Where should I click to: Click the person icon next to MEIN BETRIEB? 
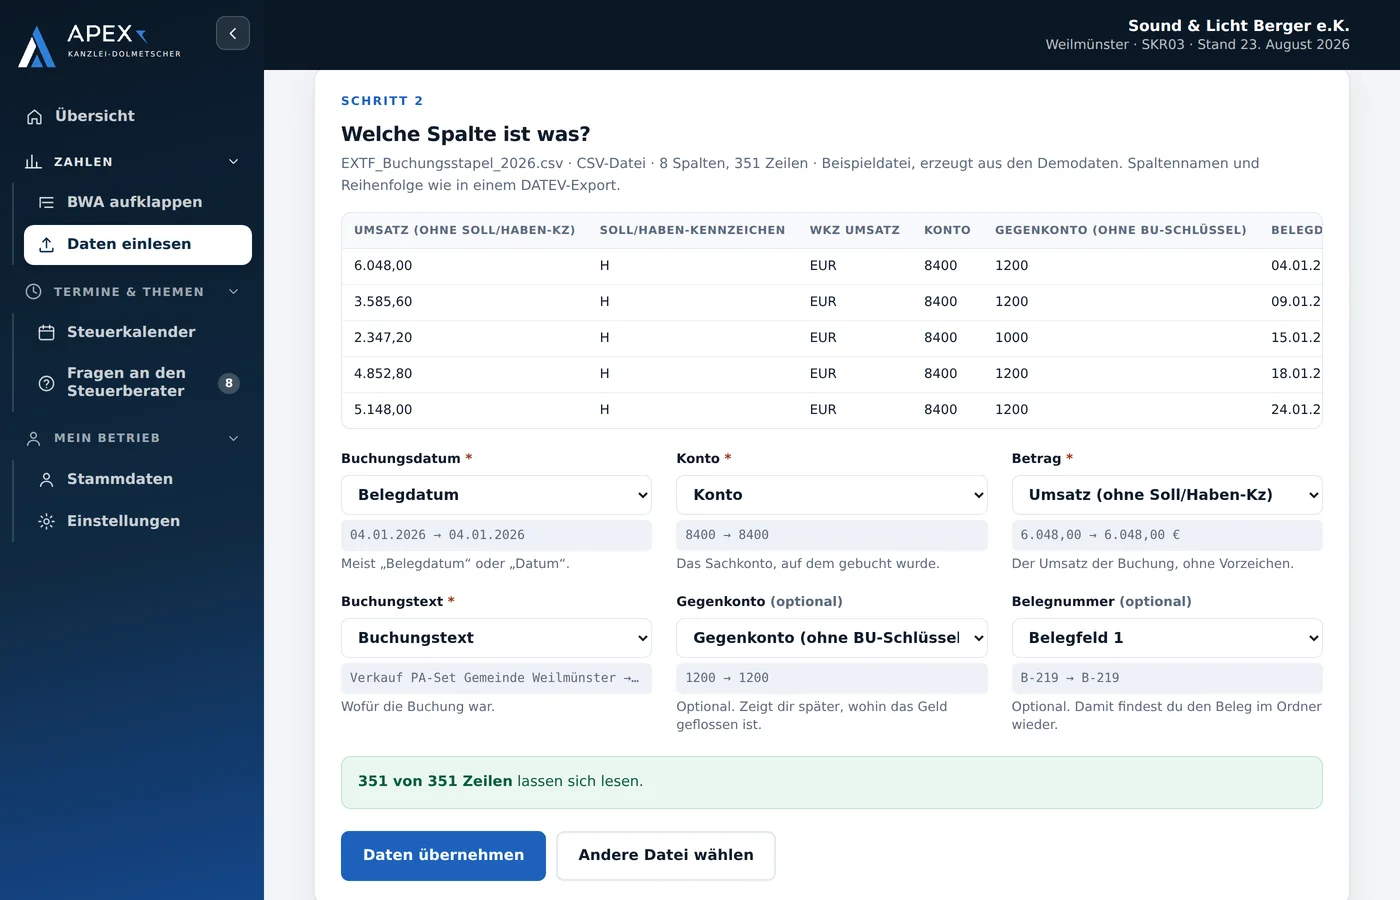tap(33, 438)
